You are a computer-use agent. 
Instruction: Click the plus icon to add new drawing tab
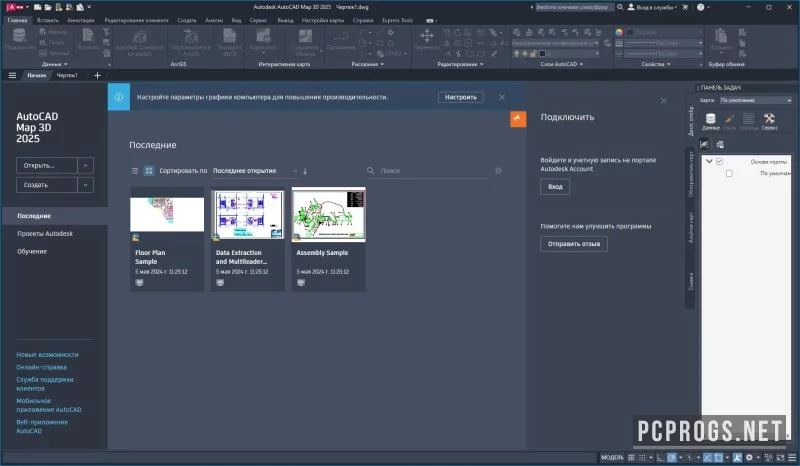(97, 76)
